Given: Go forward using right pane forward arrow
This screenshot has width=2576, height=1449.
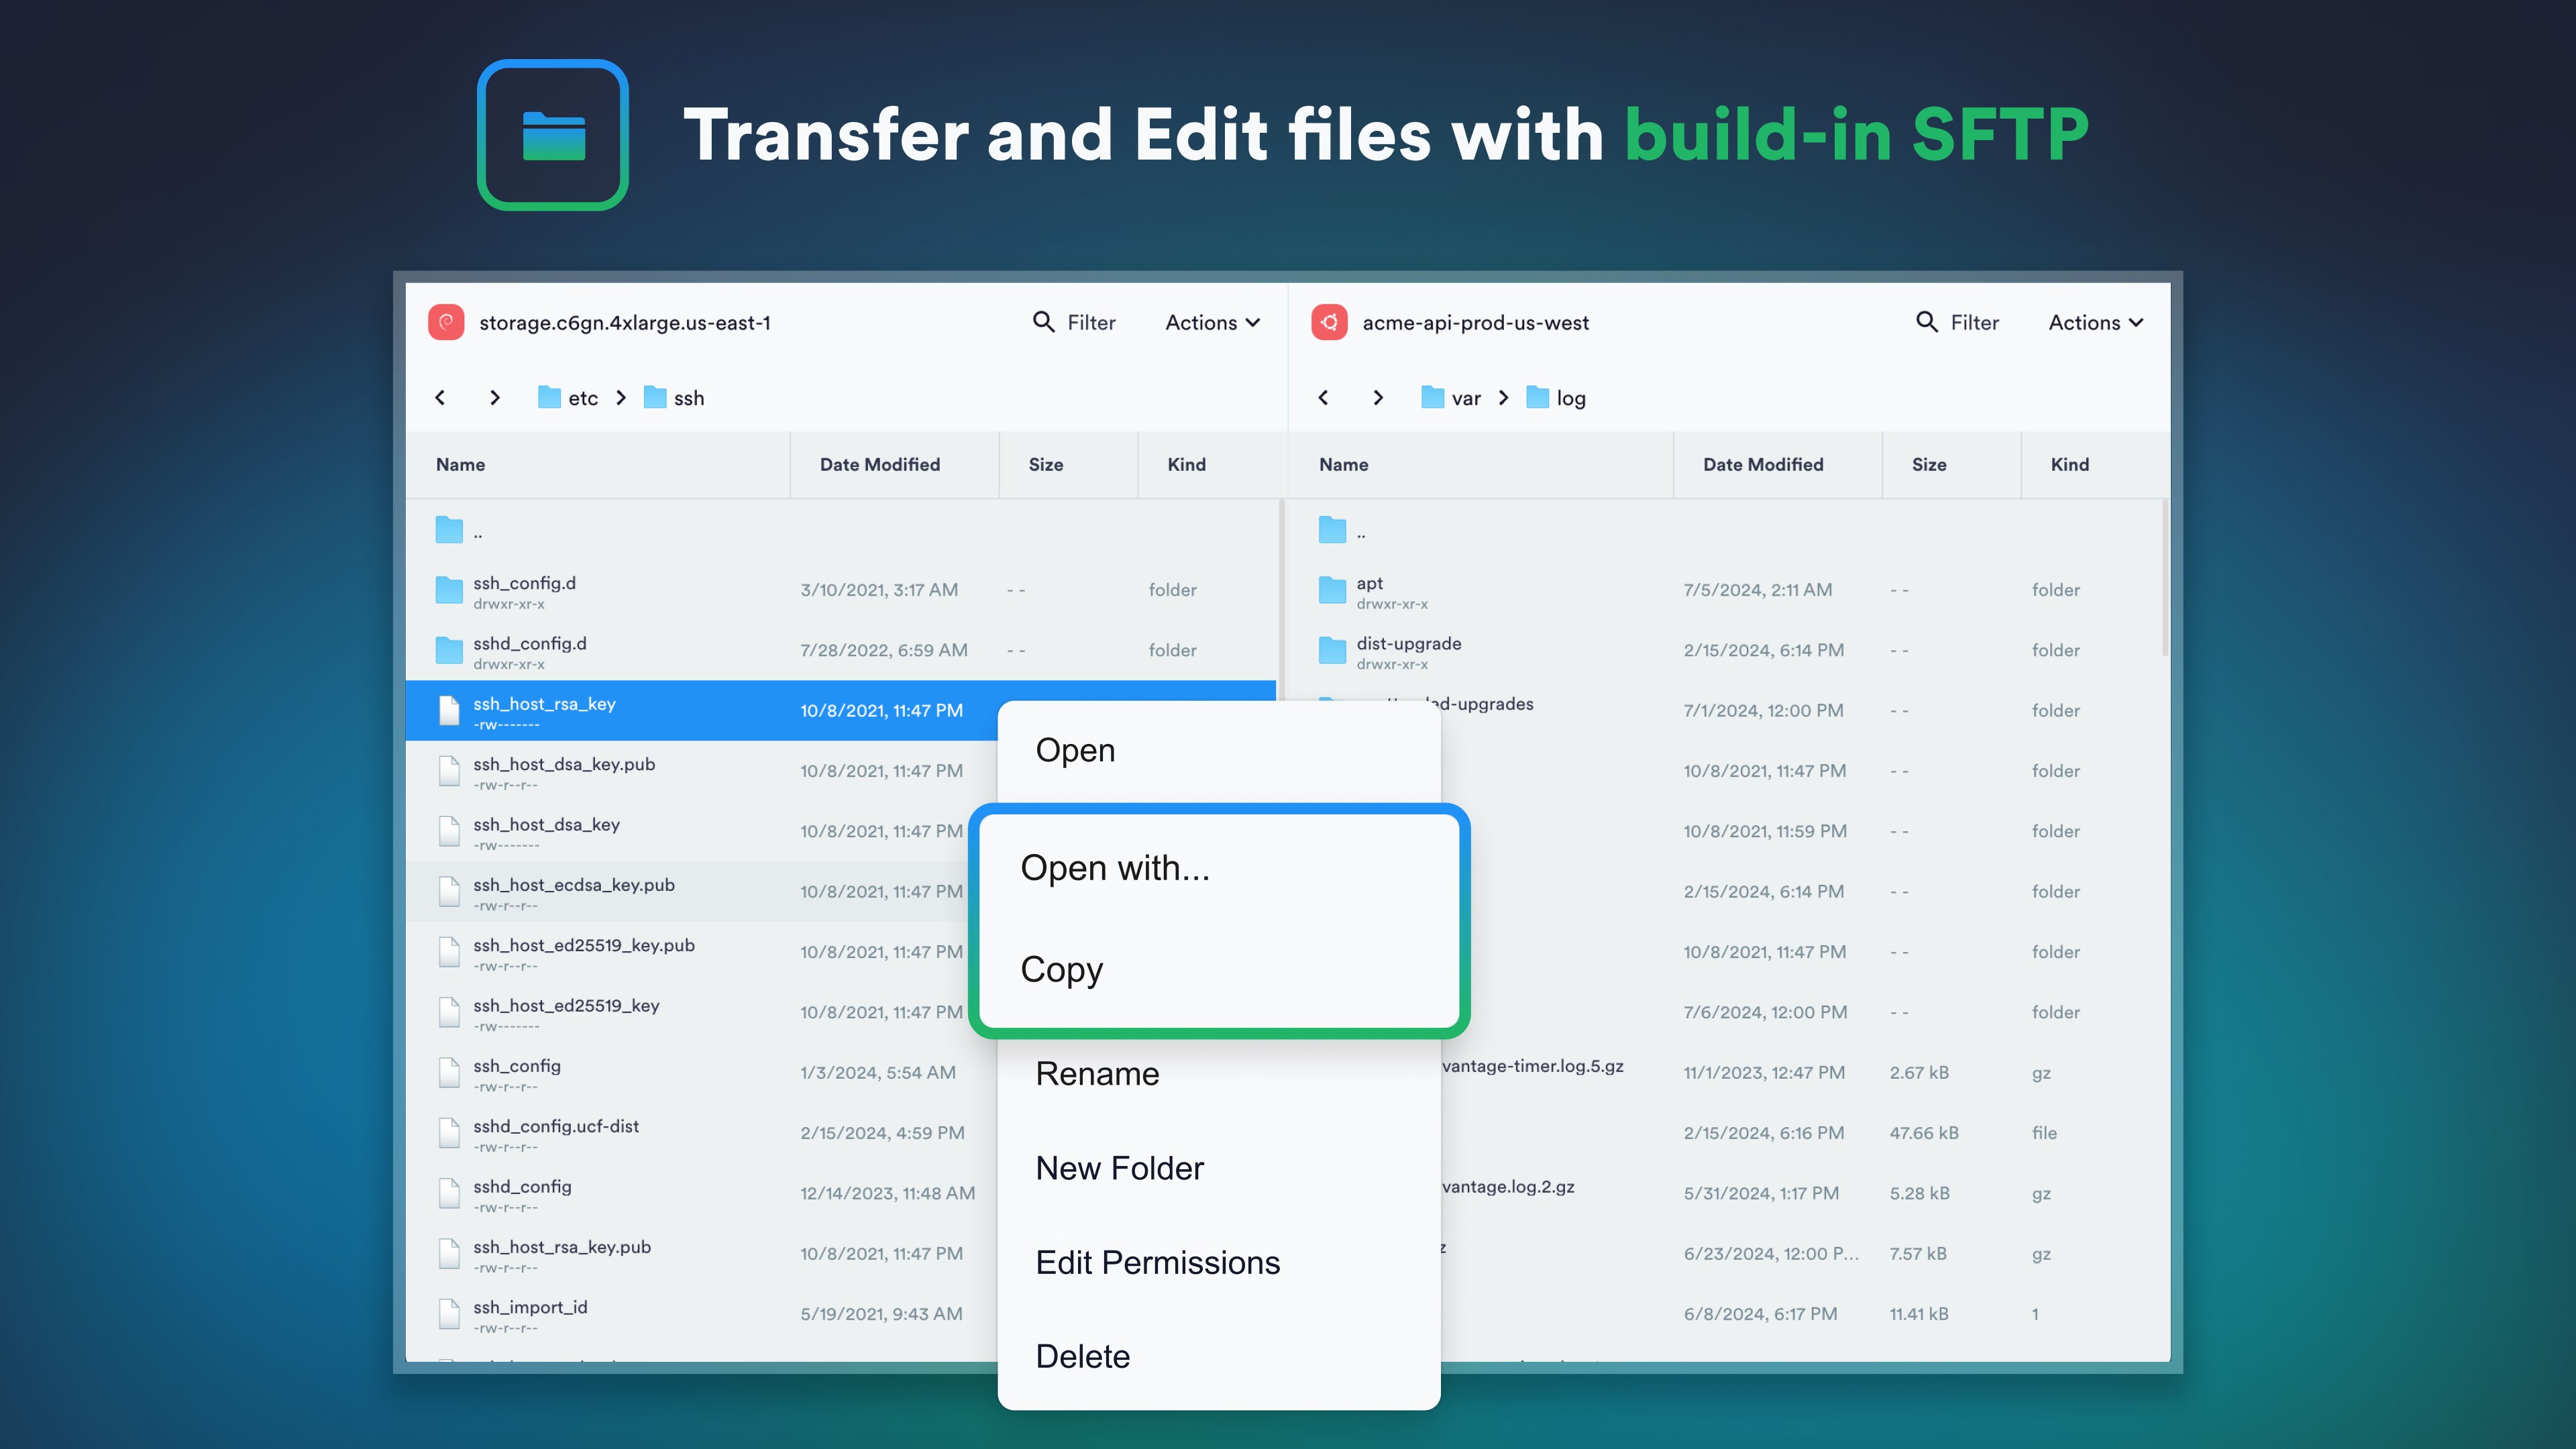Looking at the screenshot, I should point(1378,398).
